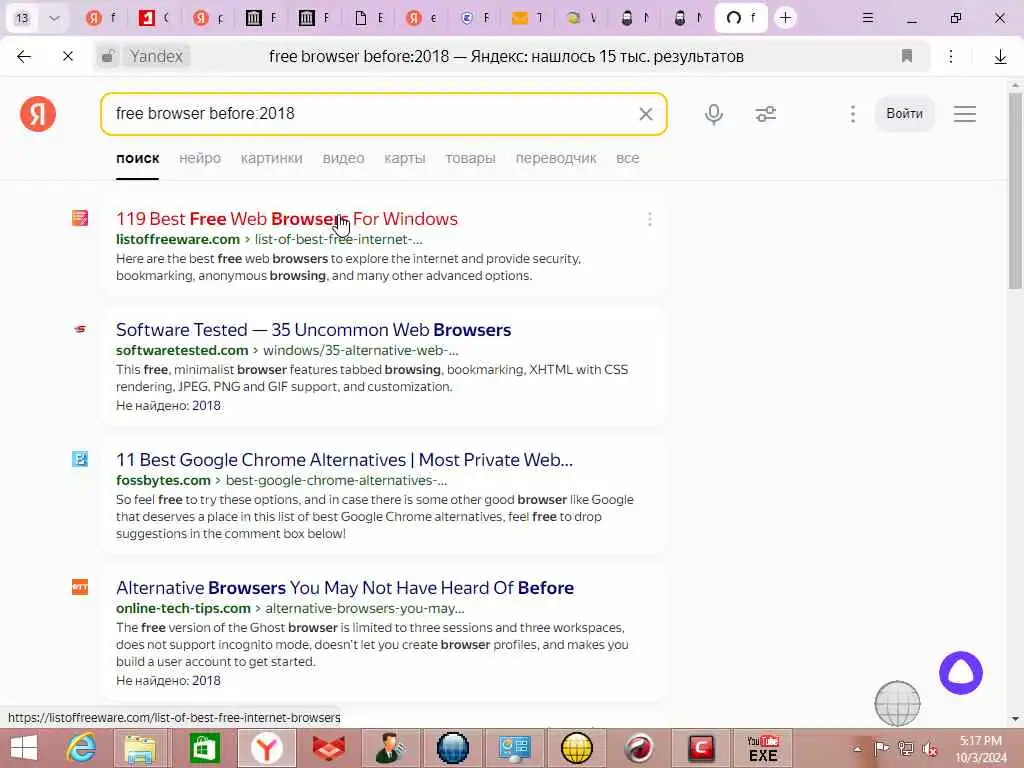Click the Action Center flag icon in tray

tap(881, 748)
